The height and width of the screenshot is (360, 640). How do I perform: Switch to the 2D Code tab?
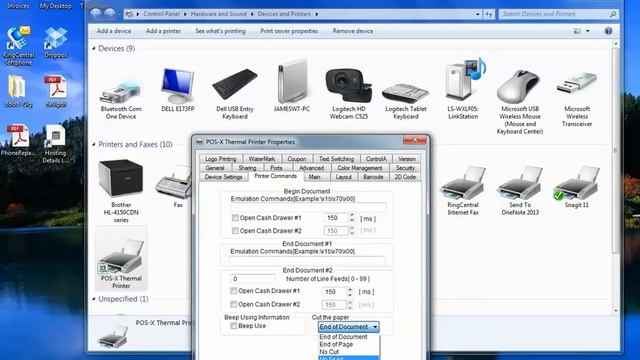click(x=405, y=177)
